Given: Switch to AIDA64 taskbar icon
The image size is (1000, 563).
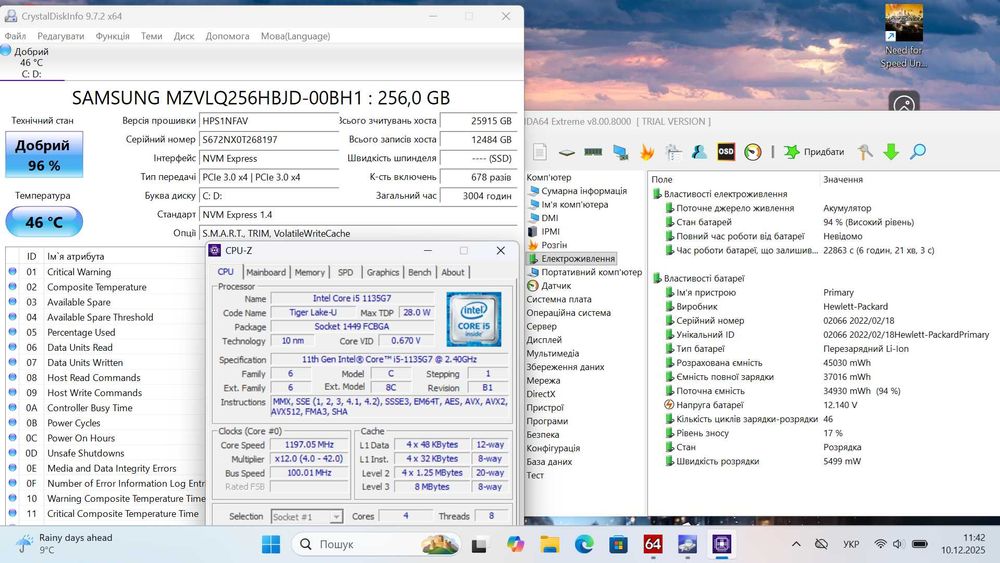Looking at the screenshot, I should tap(652, 545).
